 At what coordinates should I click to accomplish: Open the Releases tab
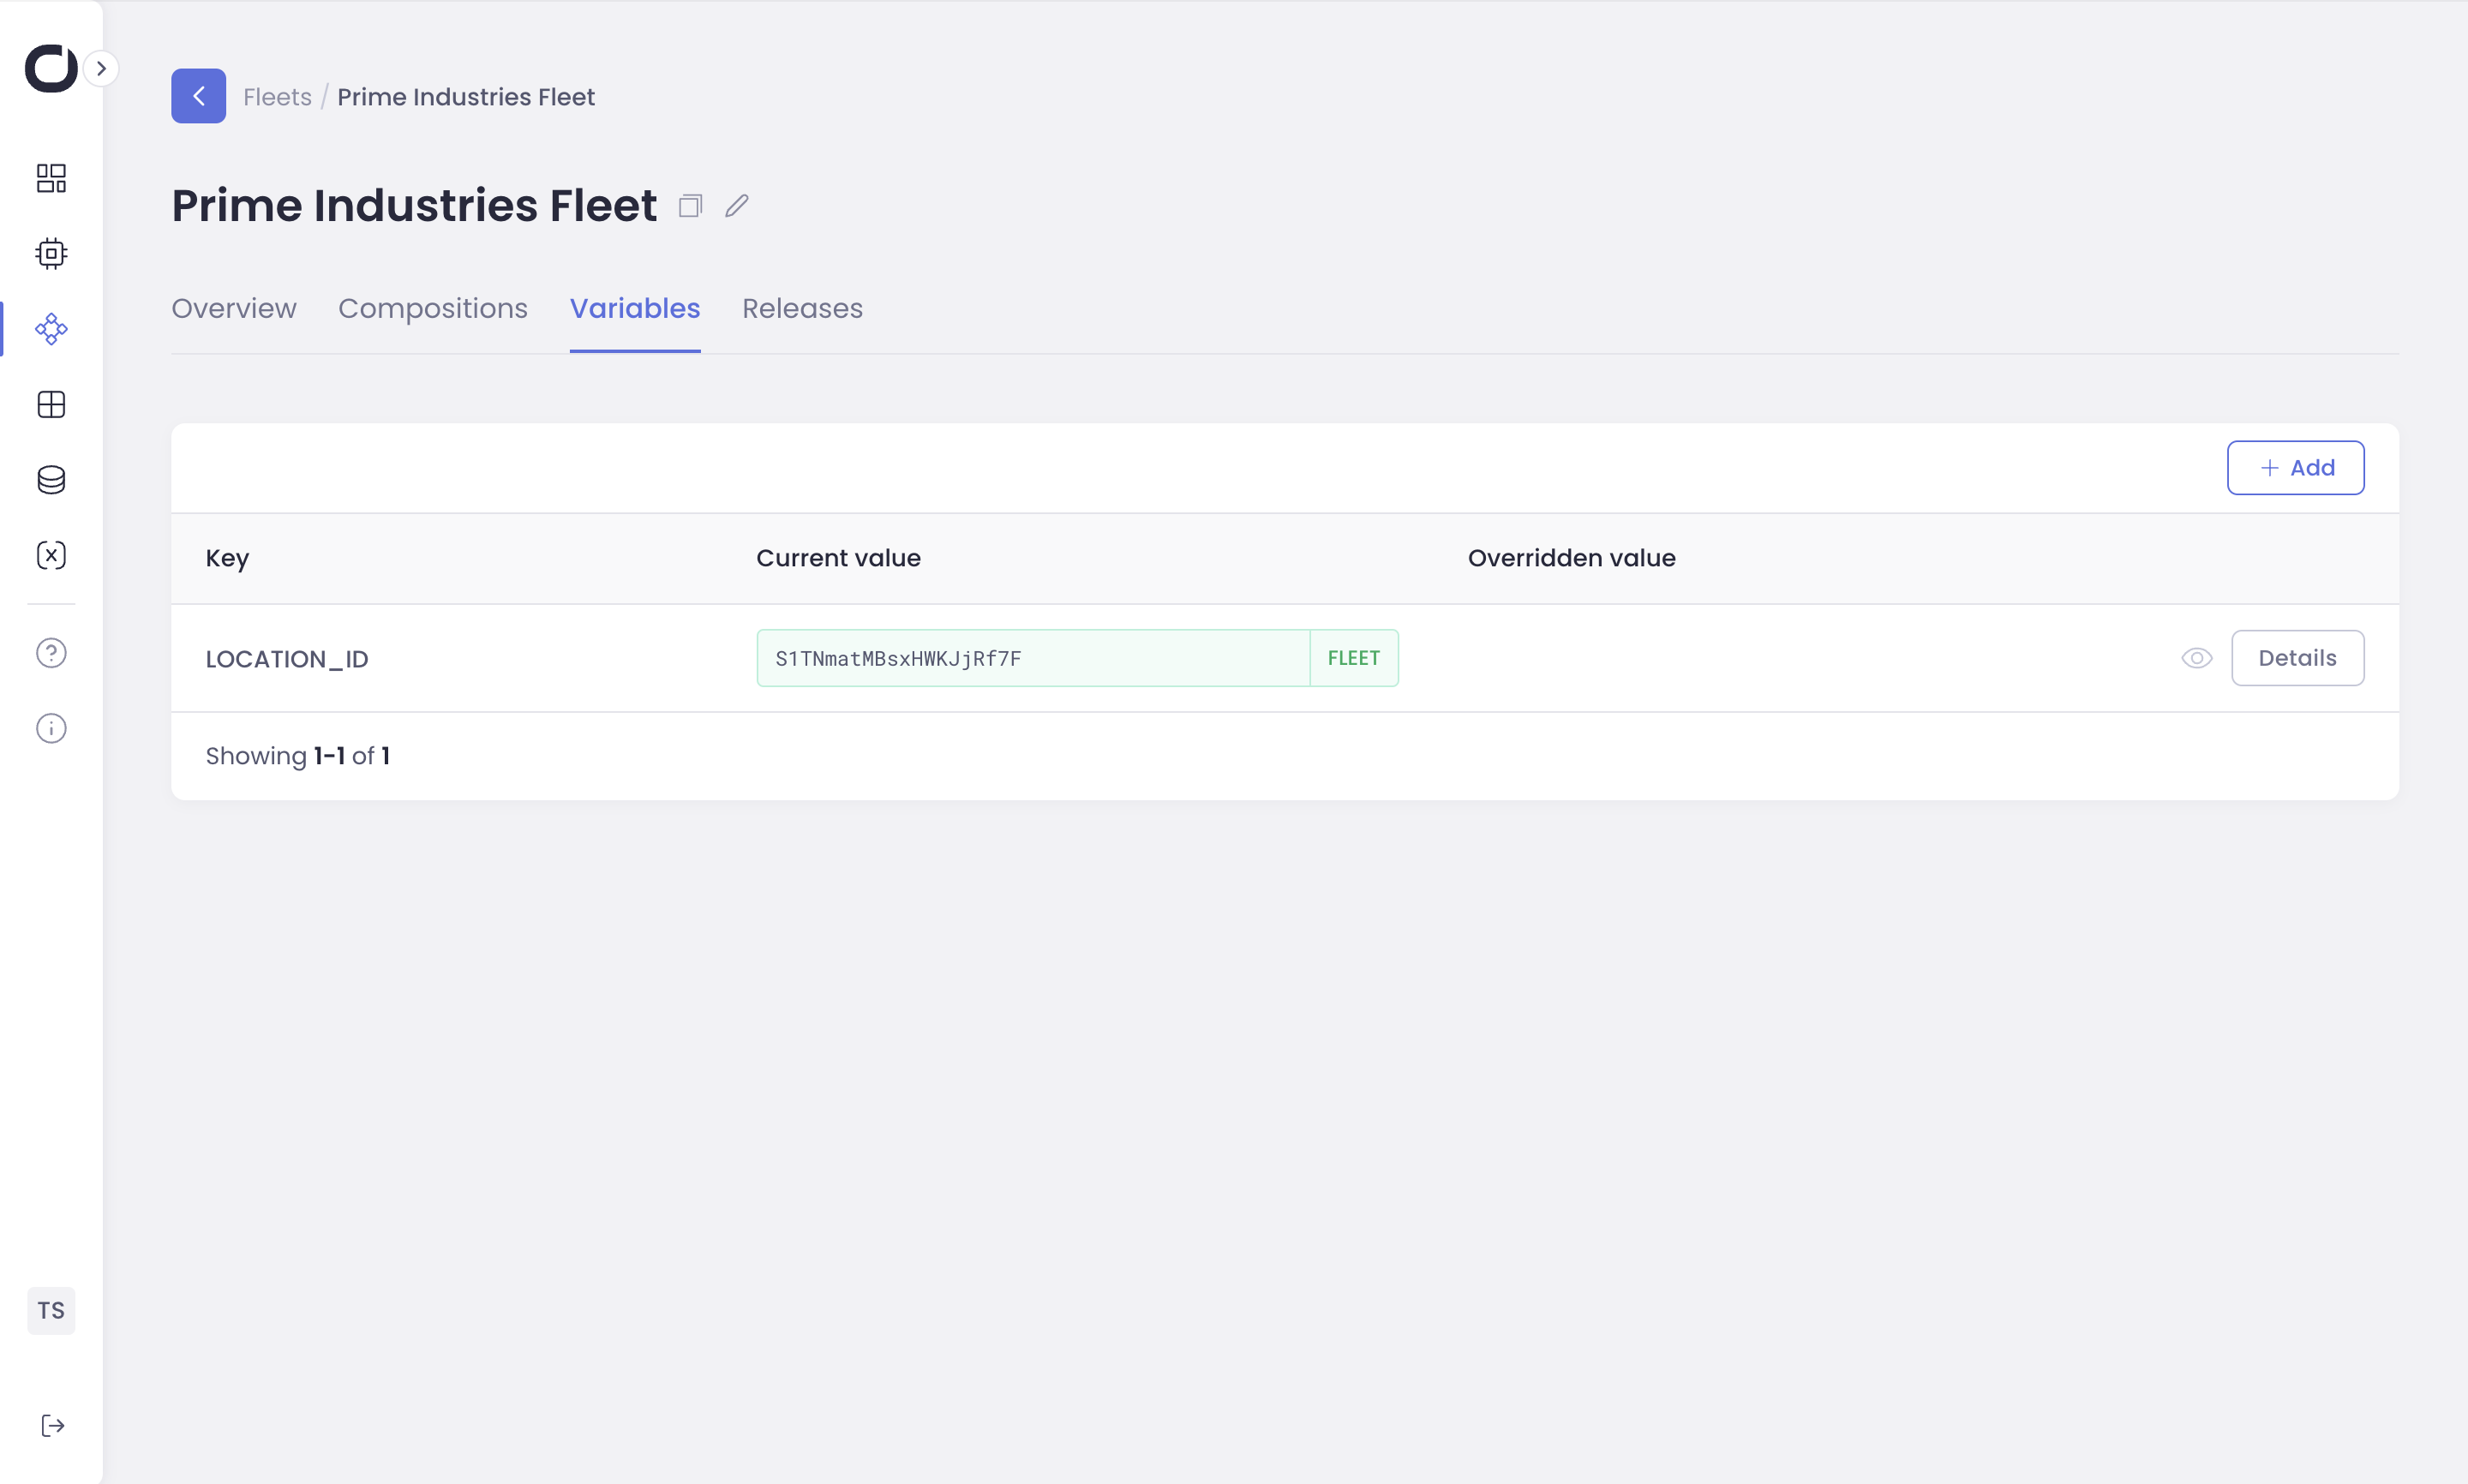pyautogui.click(x=802, y=308)
